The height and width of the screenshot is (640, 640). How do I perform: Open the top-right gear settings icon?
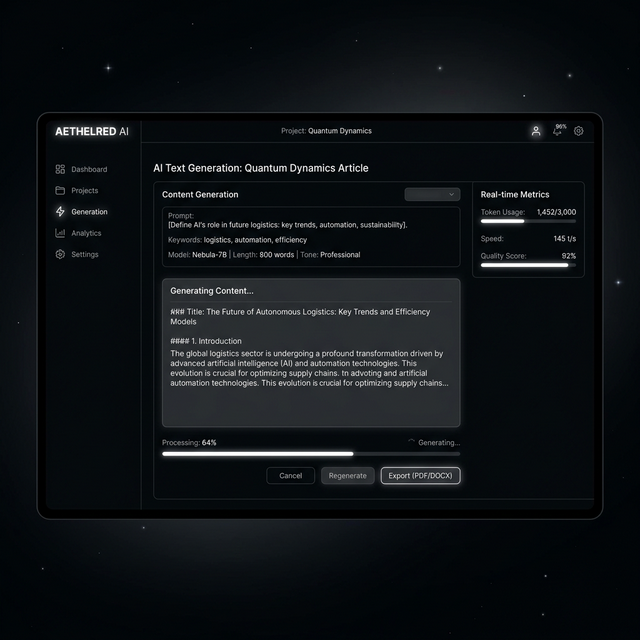[x=578, y=131]
